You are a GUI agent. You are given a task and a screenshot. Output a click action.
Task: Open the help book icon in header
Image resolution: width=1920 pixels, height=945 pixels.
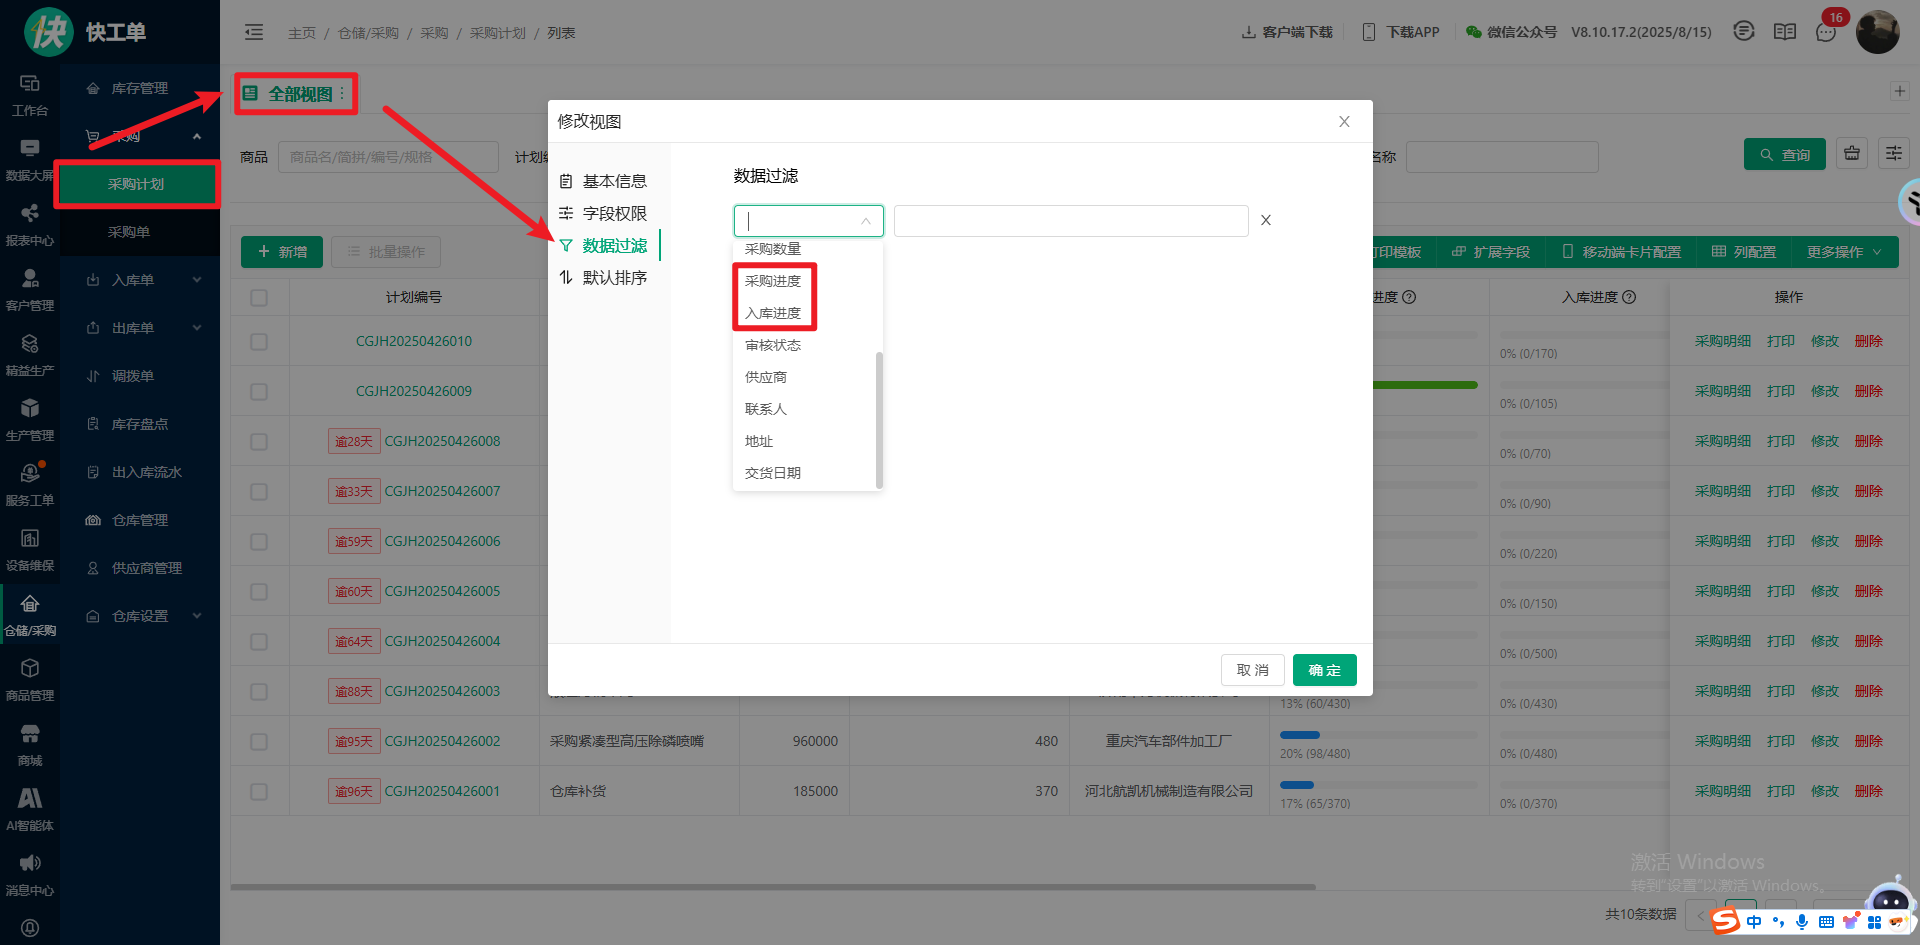coord(1785,32)
